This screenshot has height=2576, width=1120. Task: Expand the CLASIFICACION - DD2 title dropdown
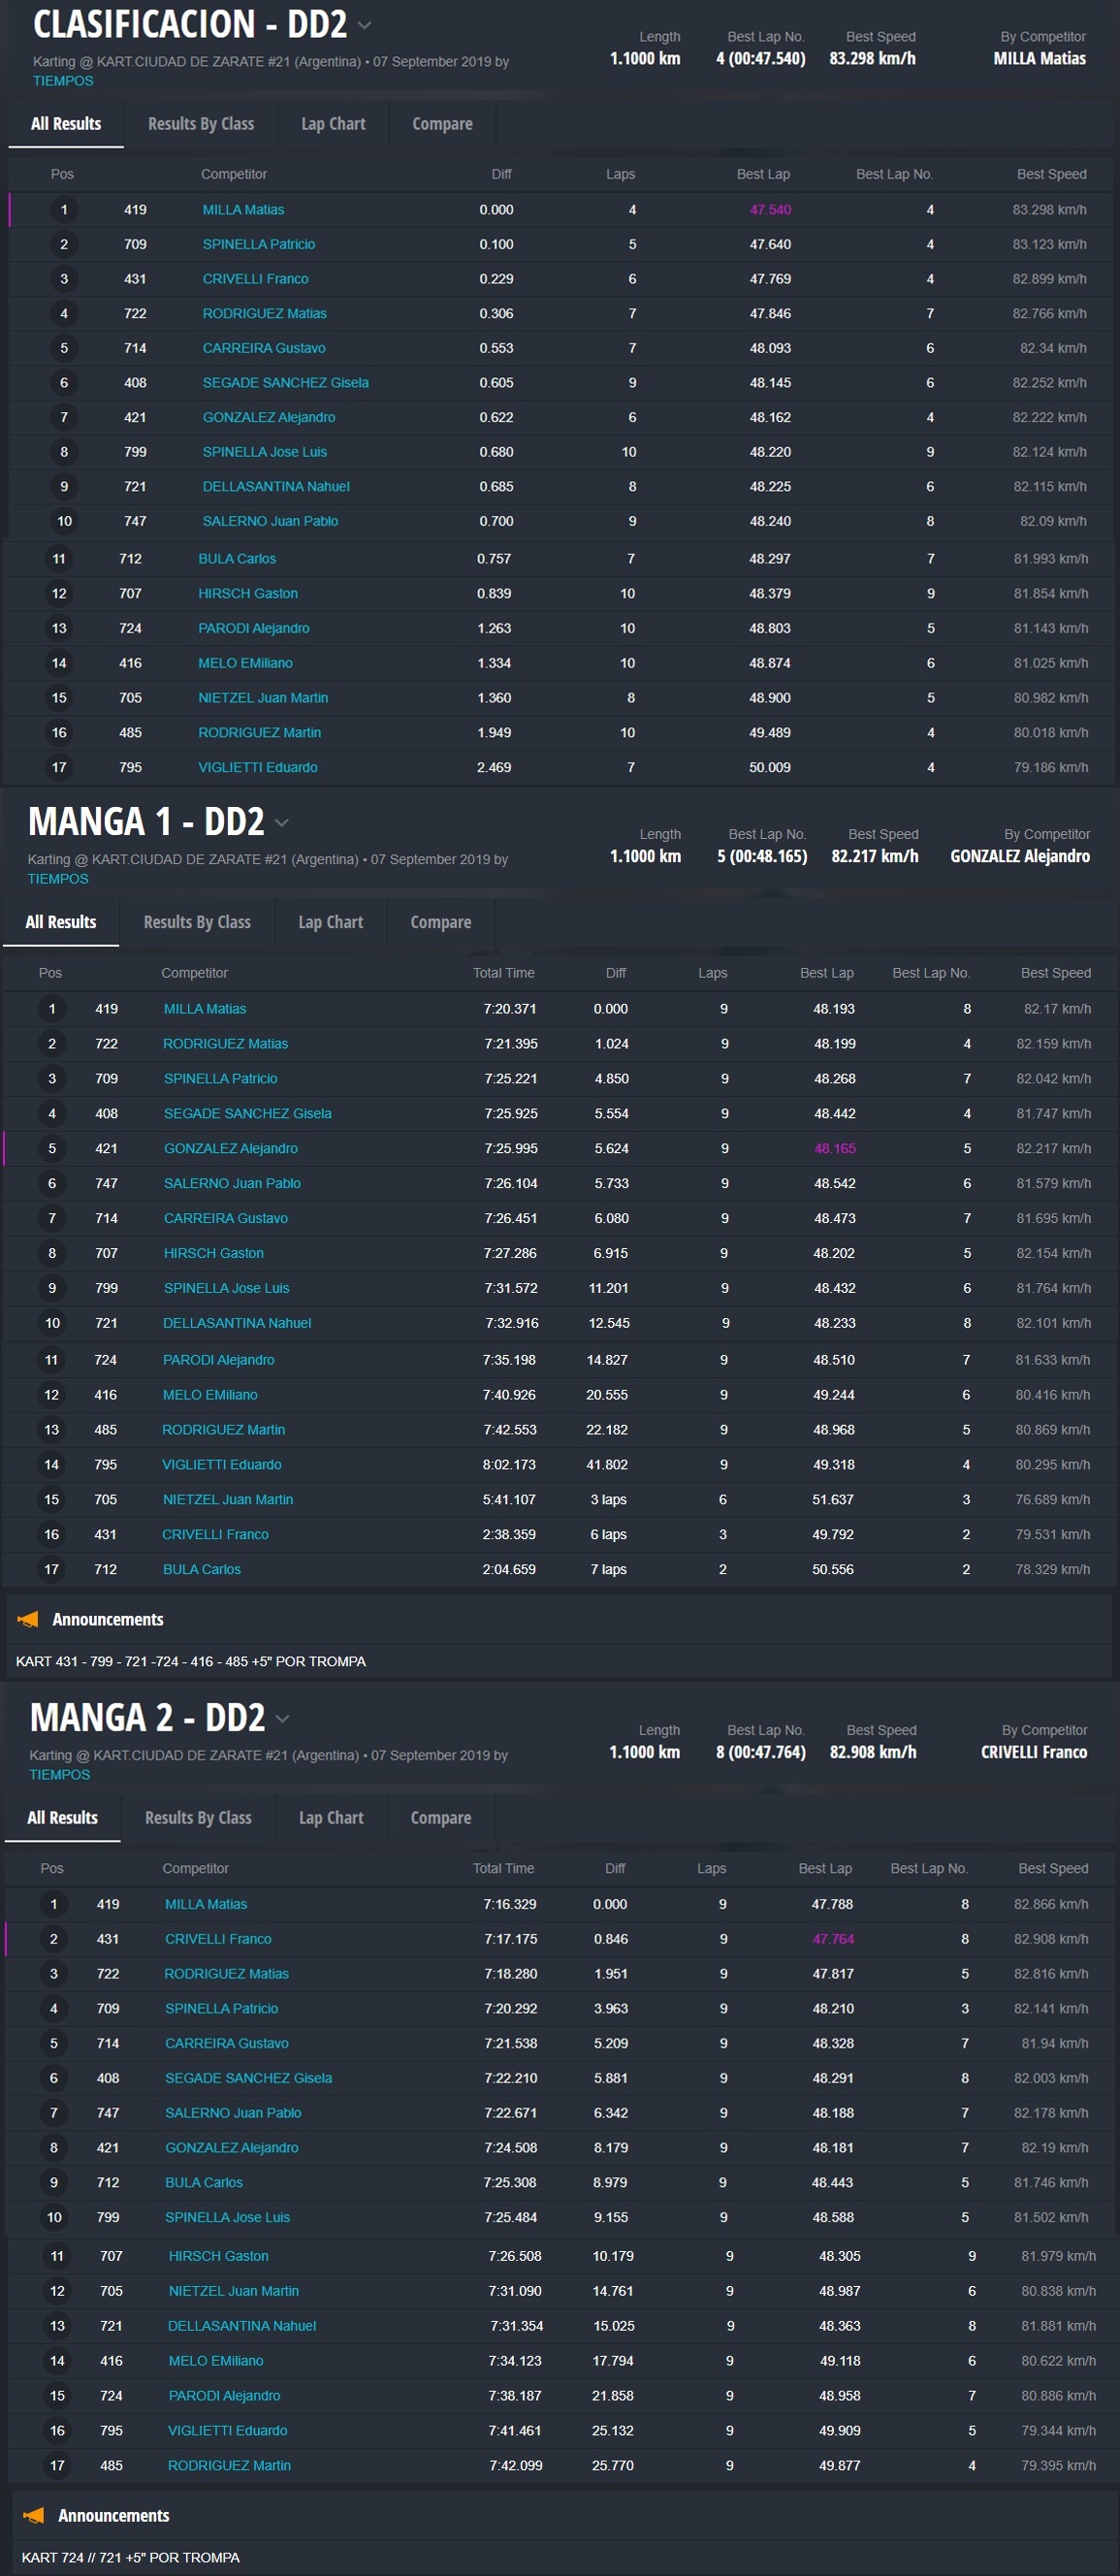365,25
